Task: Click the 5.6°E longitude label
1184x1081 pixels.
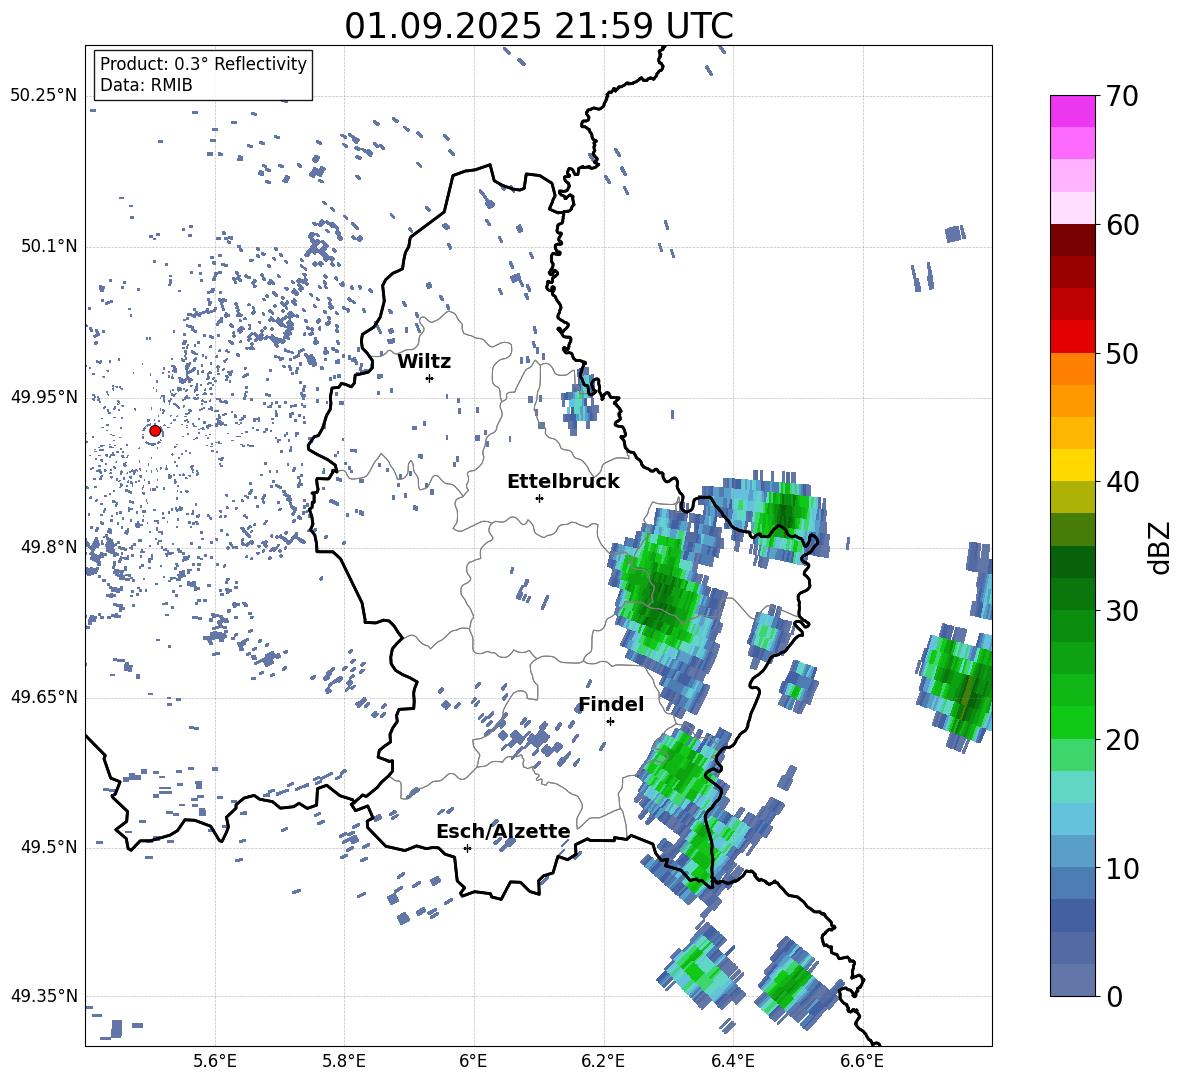Action: click(215, 1061)
